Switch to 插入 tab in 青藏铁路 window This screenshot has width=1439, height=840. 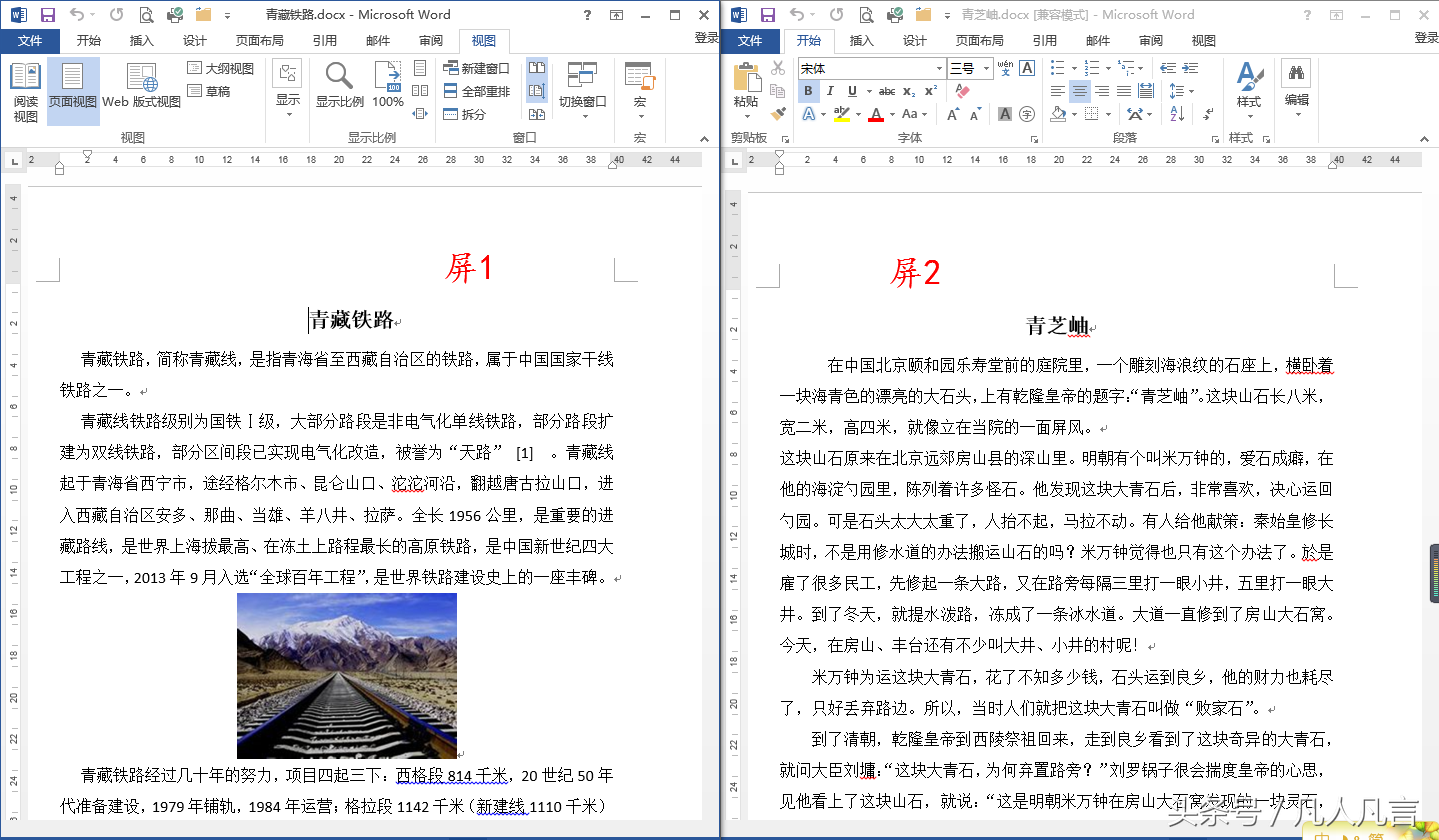142,41
